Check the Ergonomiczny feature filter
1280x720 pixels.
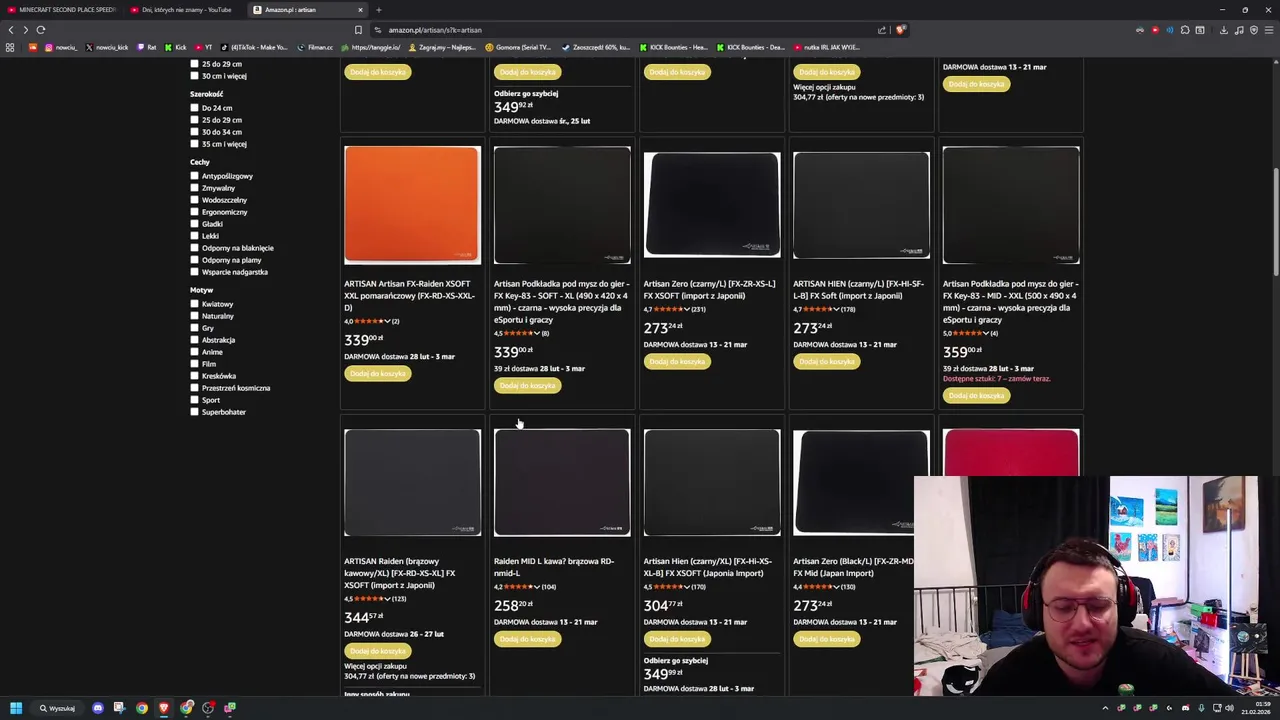[x=195, y=212]
